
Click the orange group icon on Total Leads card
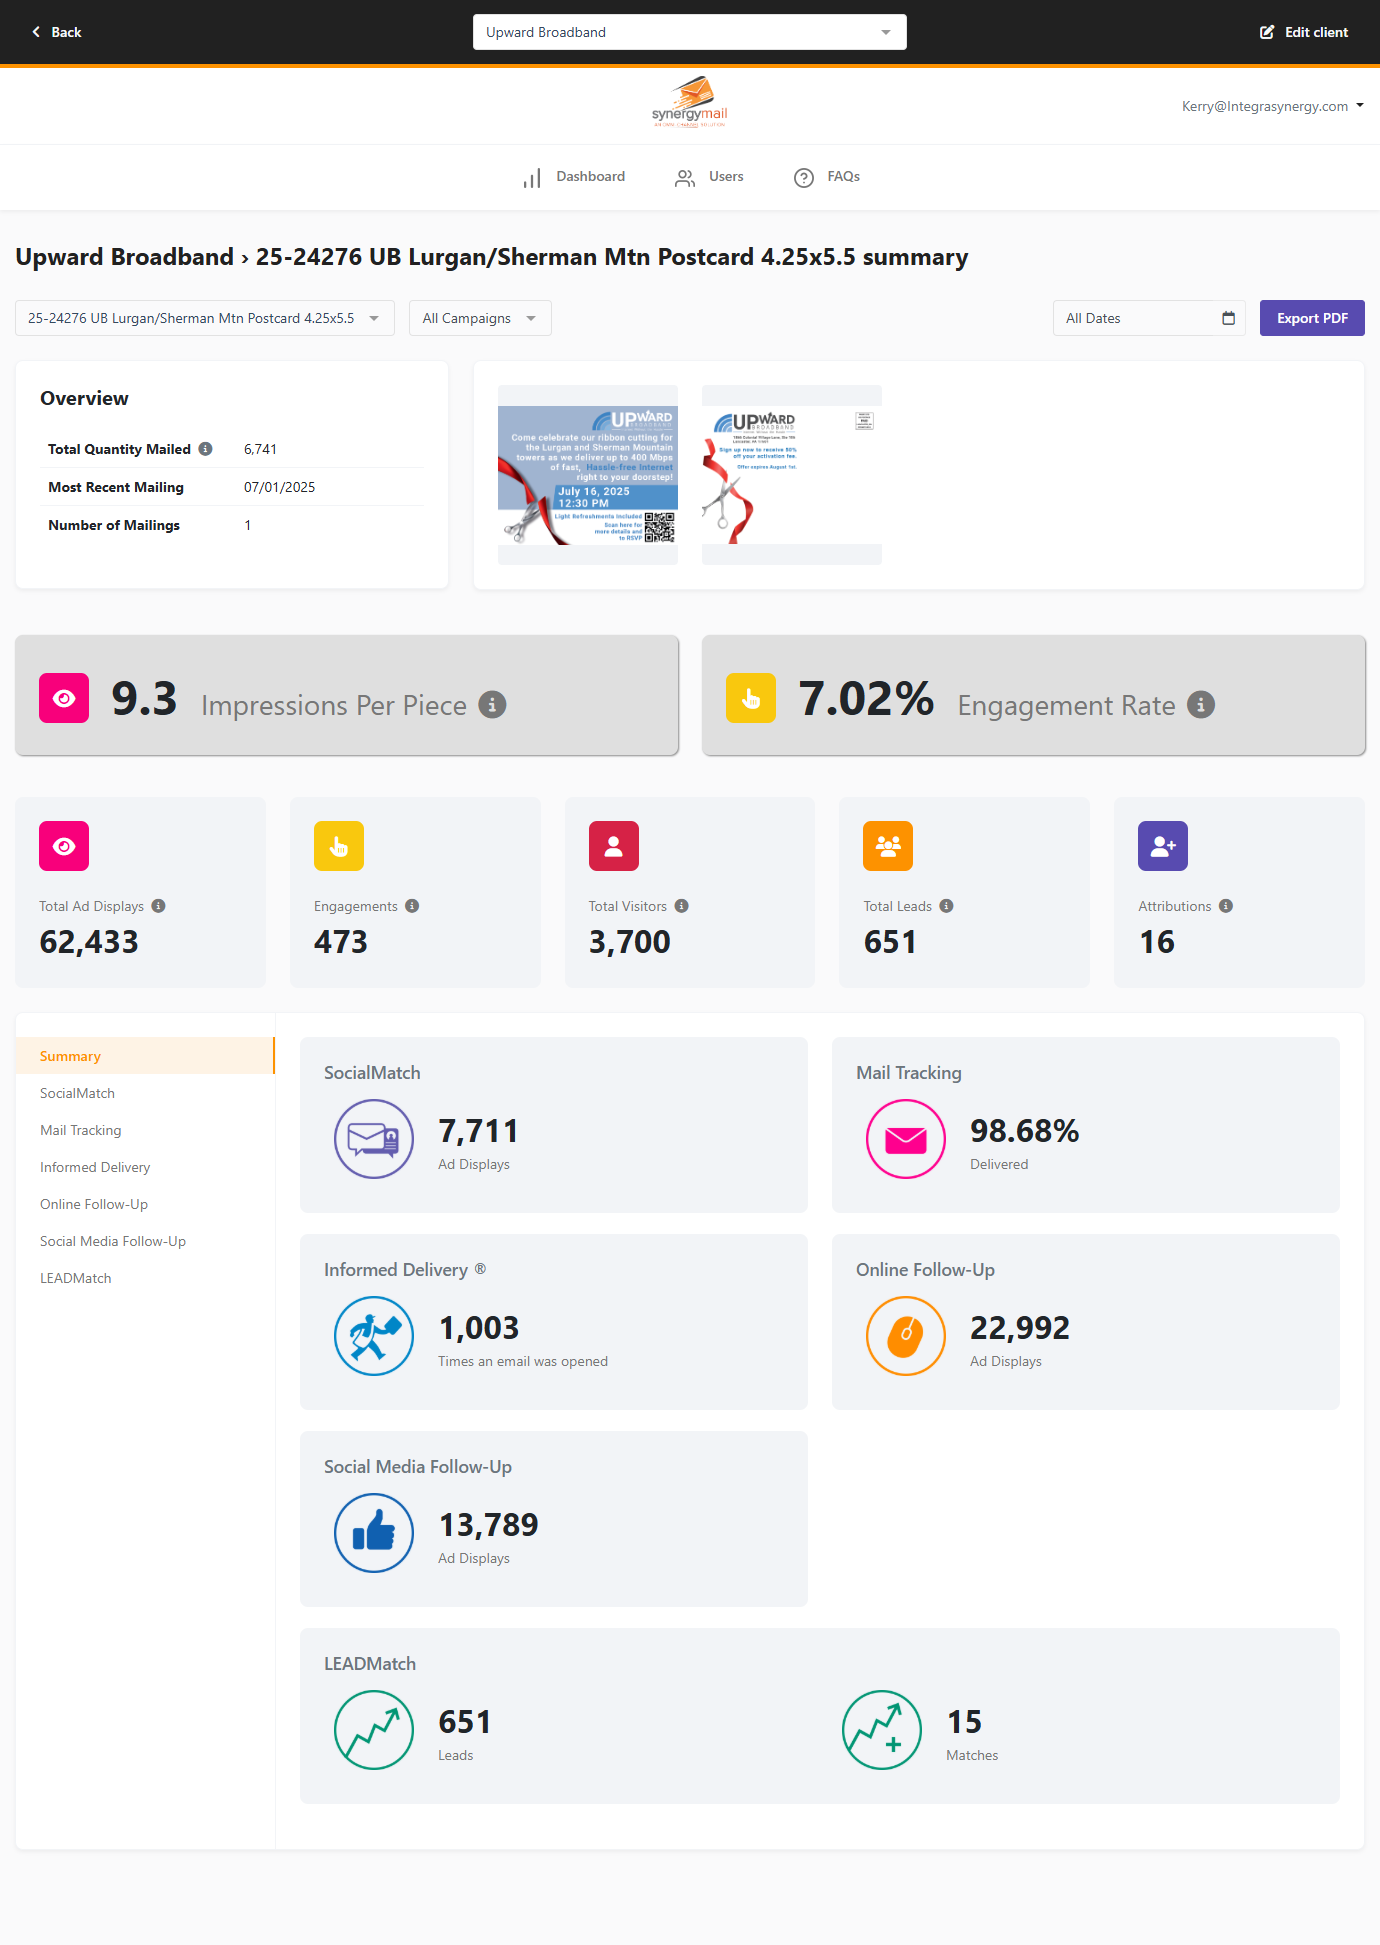[x=888, y=846]
